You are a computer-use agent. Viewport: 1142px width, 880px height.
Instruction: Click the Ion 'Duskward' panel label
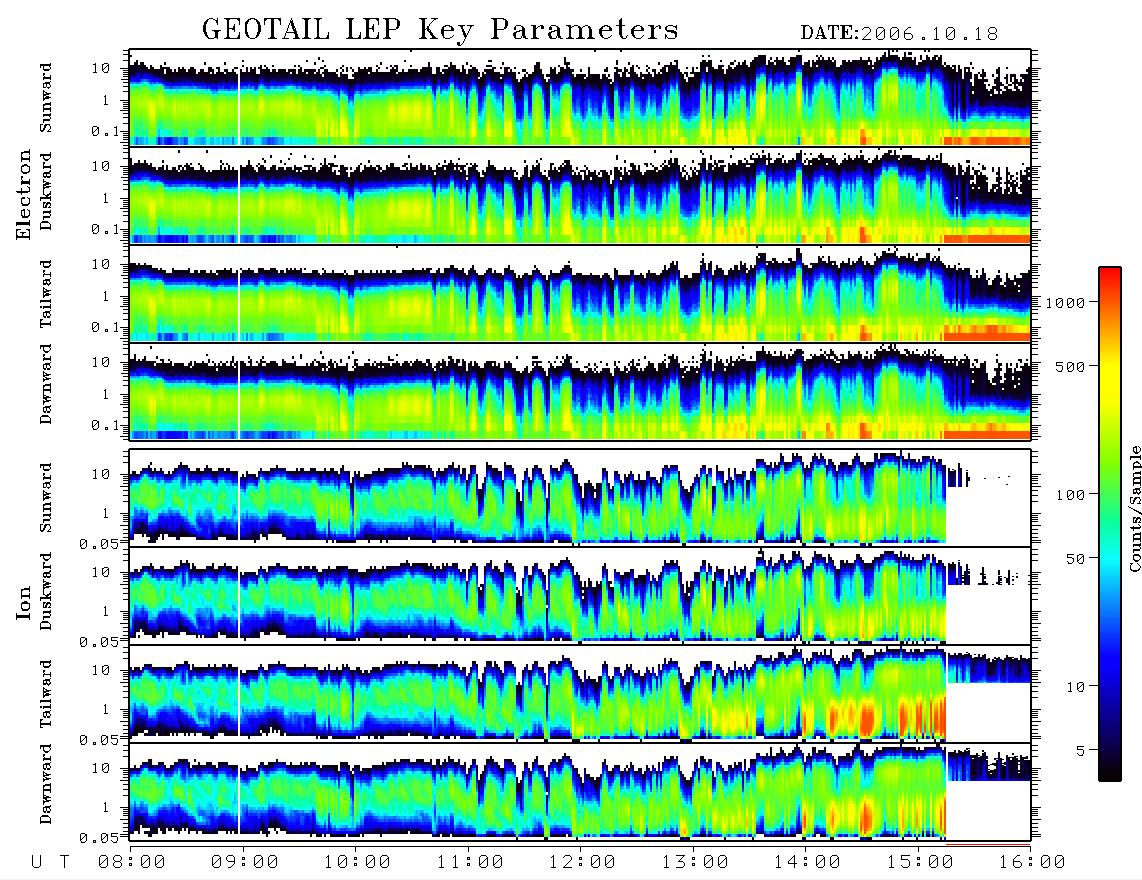(x=46, y=591)
